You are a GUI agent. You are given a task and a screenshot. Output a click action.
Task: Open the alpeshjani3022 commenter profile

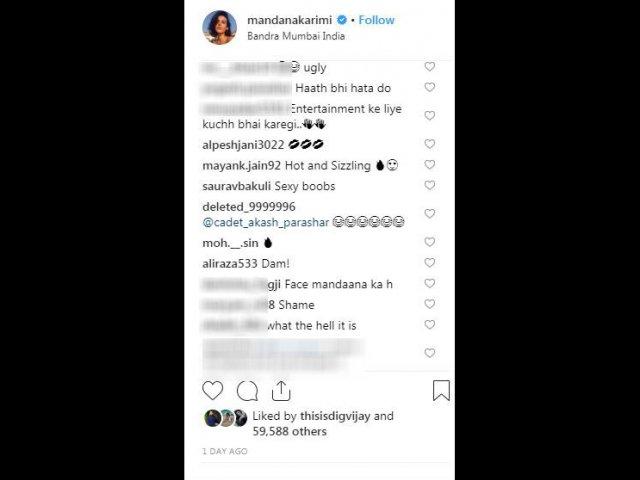tap(243, 145)
